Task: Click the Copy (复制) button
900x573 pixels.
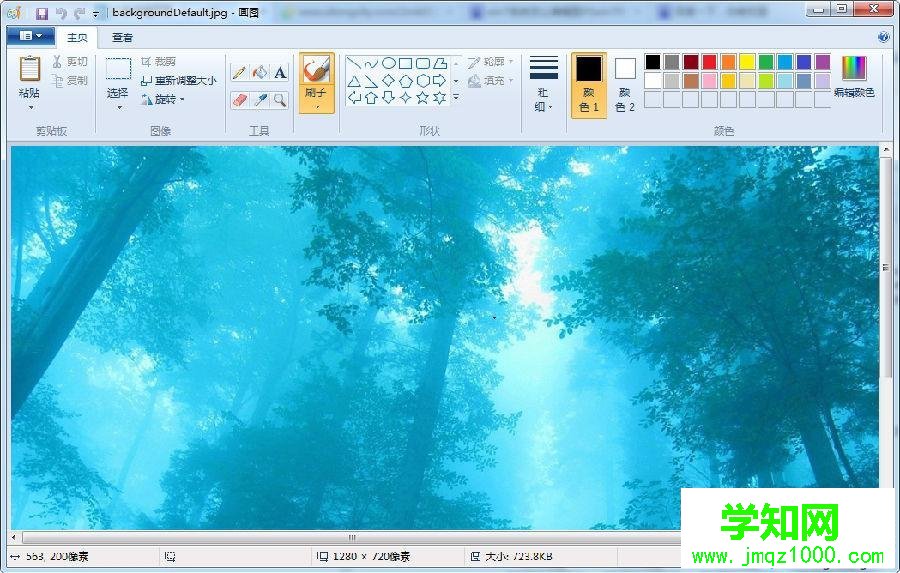Action: (x=70, y=81)
